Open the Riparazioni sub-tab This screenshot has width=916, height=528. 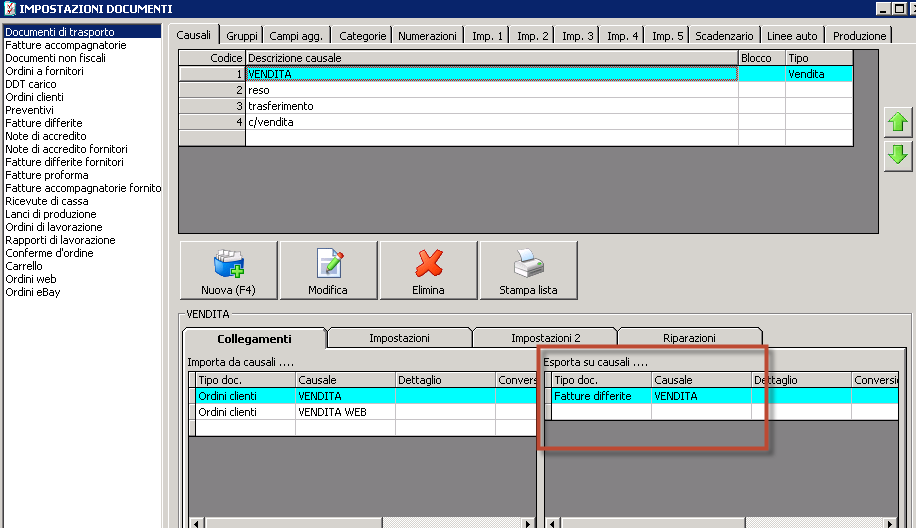tap(689, 338)
